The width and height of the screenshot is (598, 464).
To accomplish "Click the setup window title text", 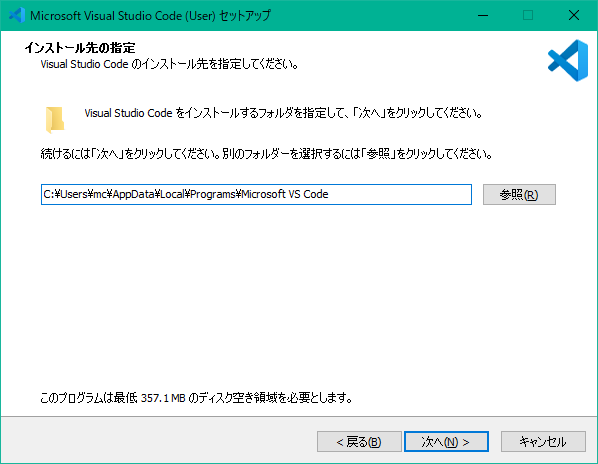I will pyautogui.click(x=150, y=16).
